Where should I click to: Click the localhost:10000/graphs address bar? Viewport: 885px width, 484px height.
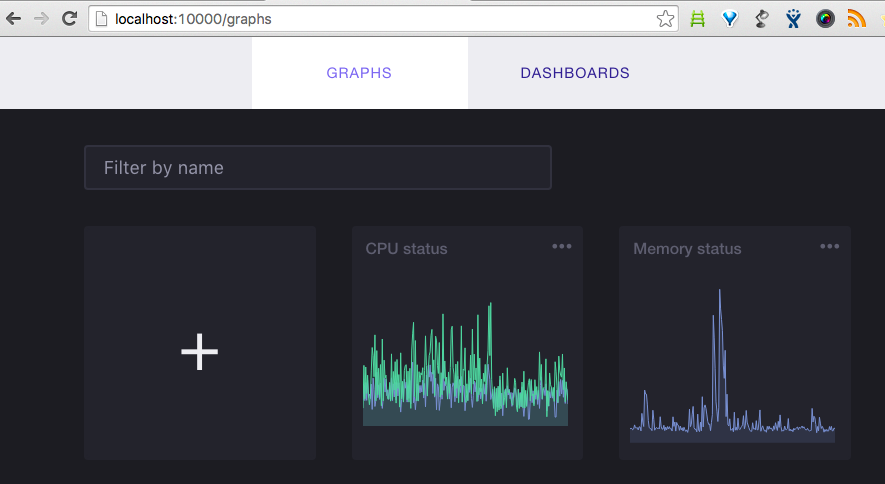(x=383, y=19)
